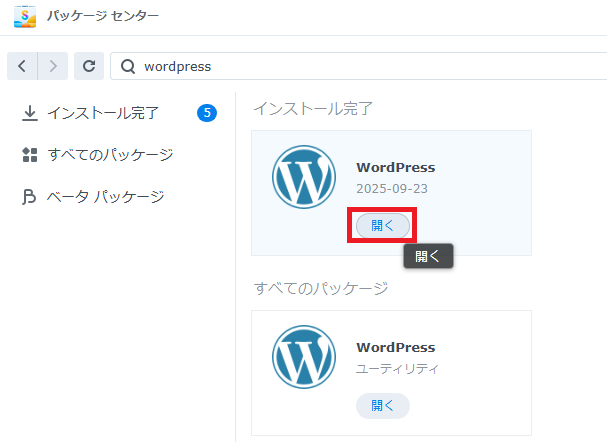Select the WordPress title above 2025-09-23

tap(396, 168)
